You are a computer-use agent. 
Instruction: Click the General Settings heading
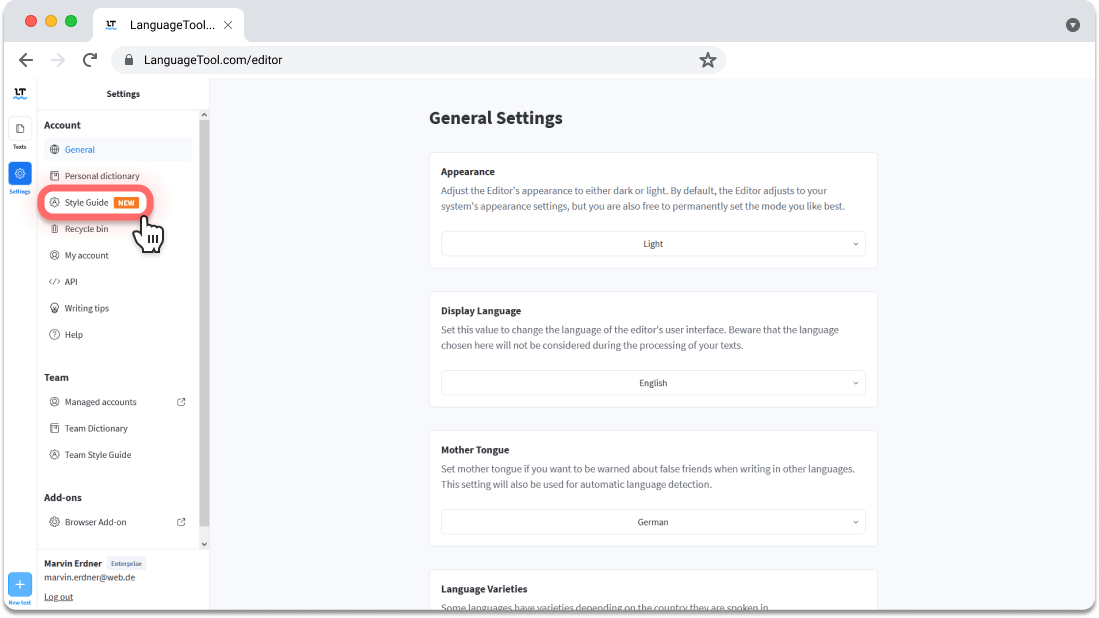[x=496, y=118]
